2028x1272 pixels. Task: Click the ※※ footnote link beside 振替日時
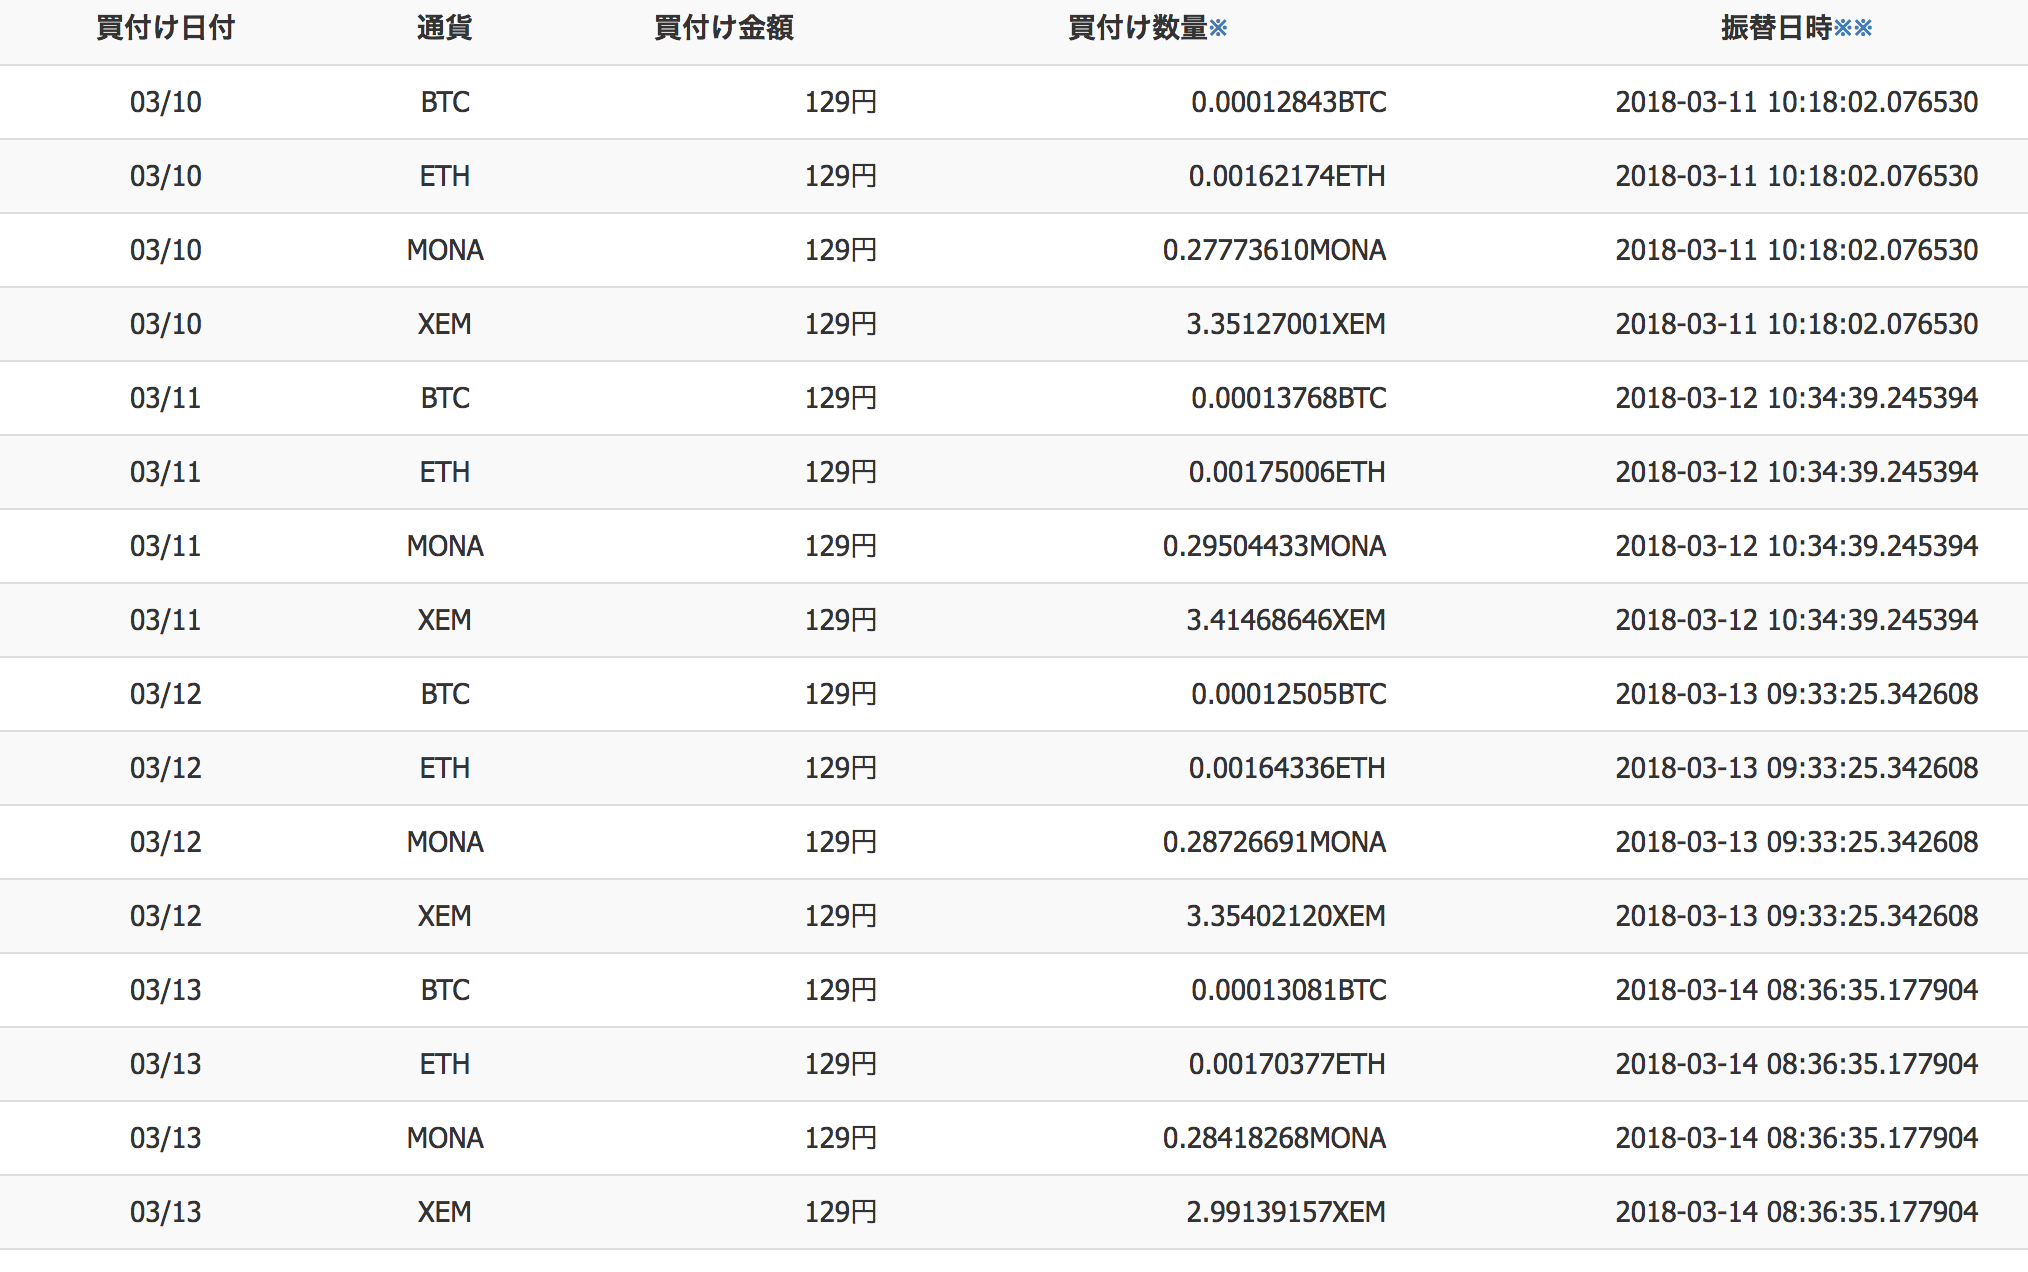1853,28
